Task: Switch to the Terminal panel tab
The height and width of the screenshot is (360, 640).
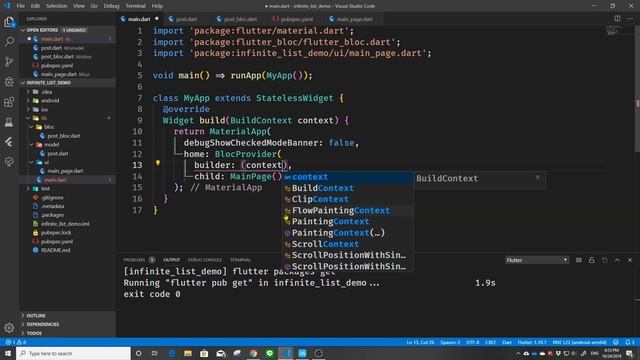Action: [x=240, y=260]
